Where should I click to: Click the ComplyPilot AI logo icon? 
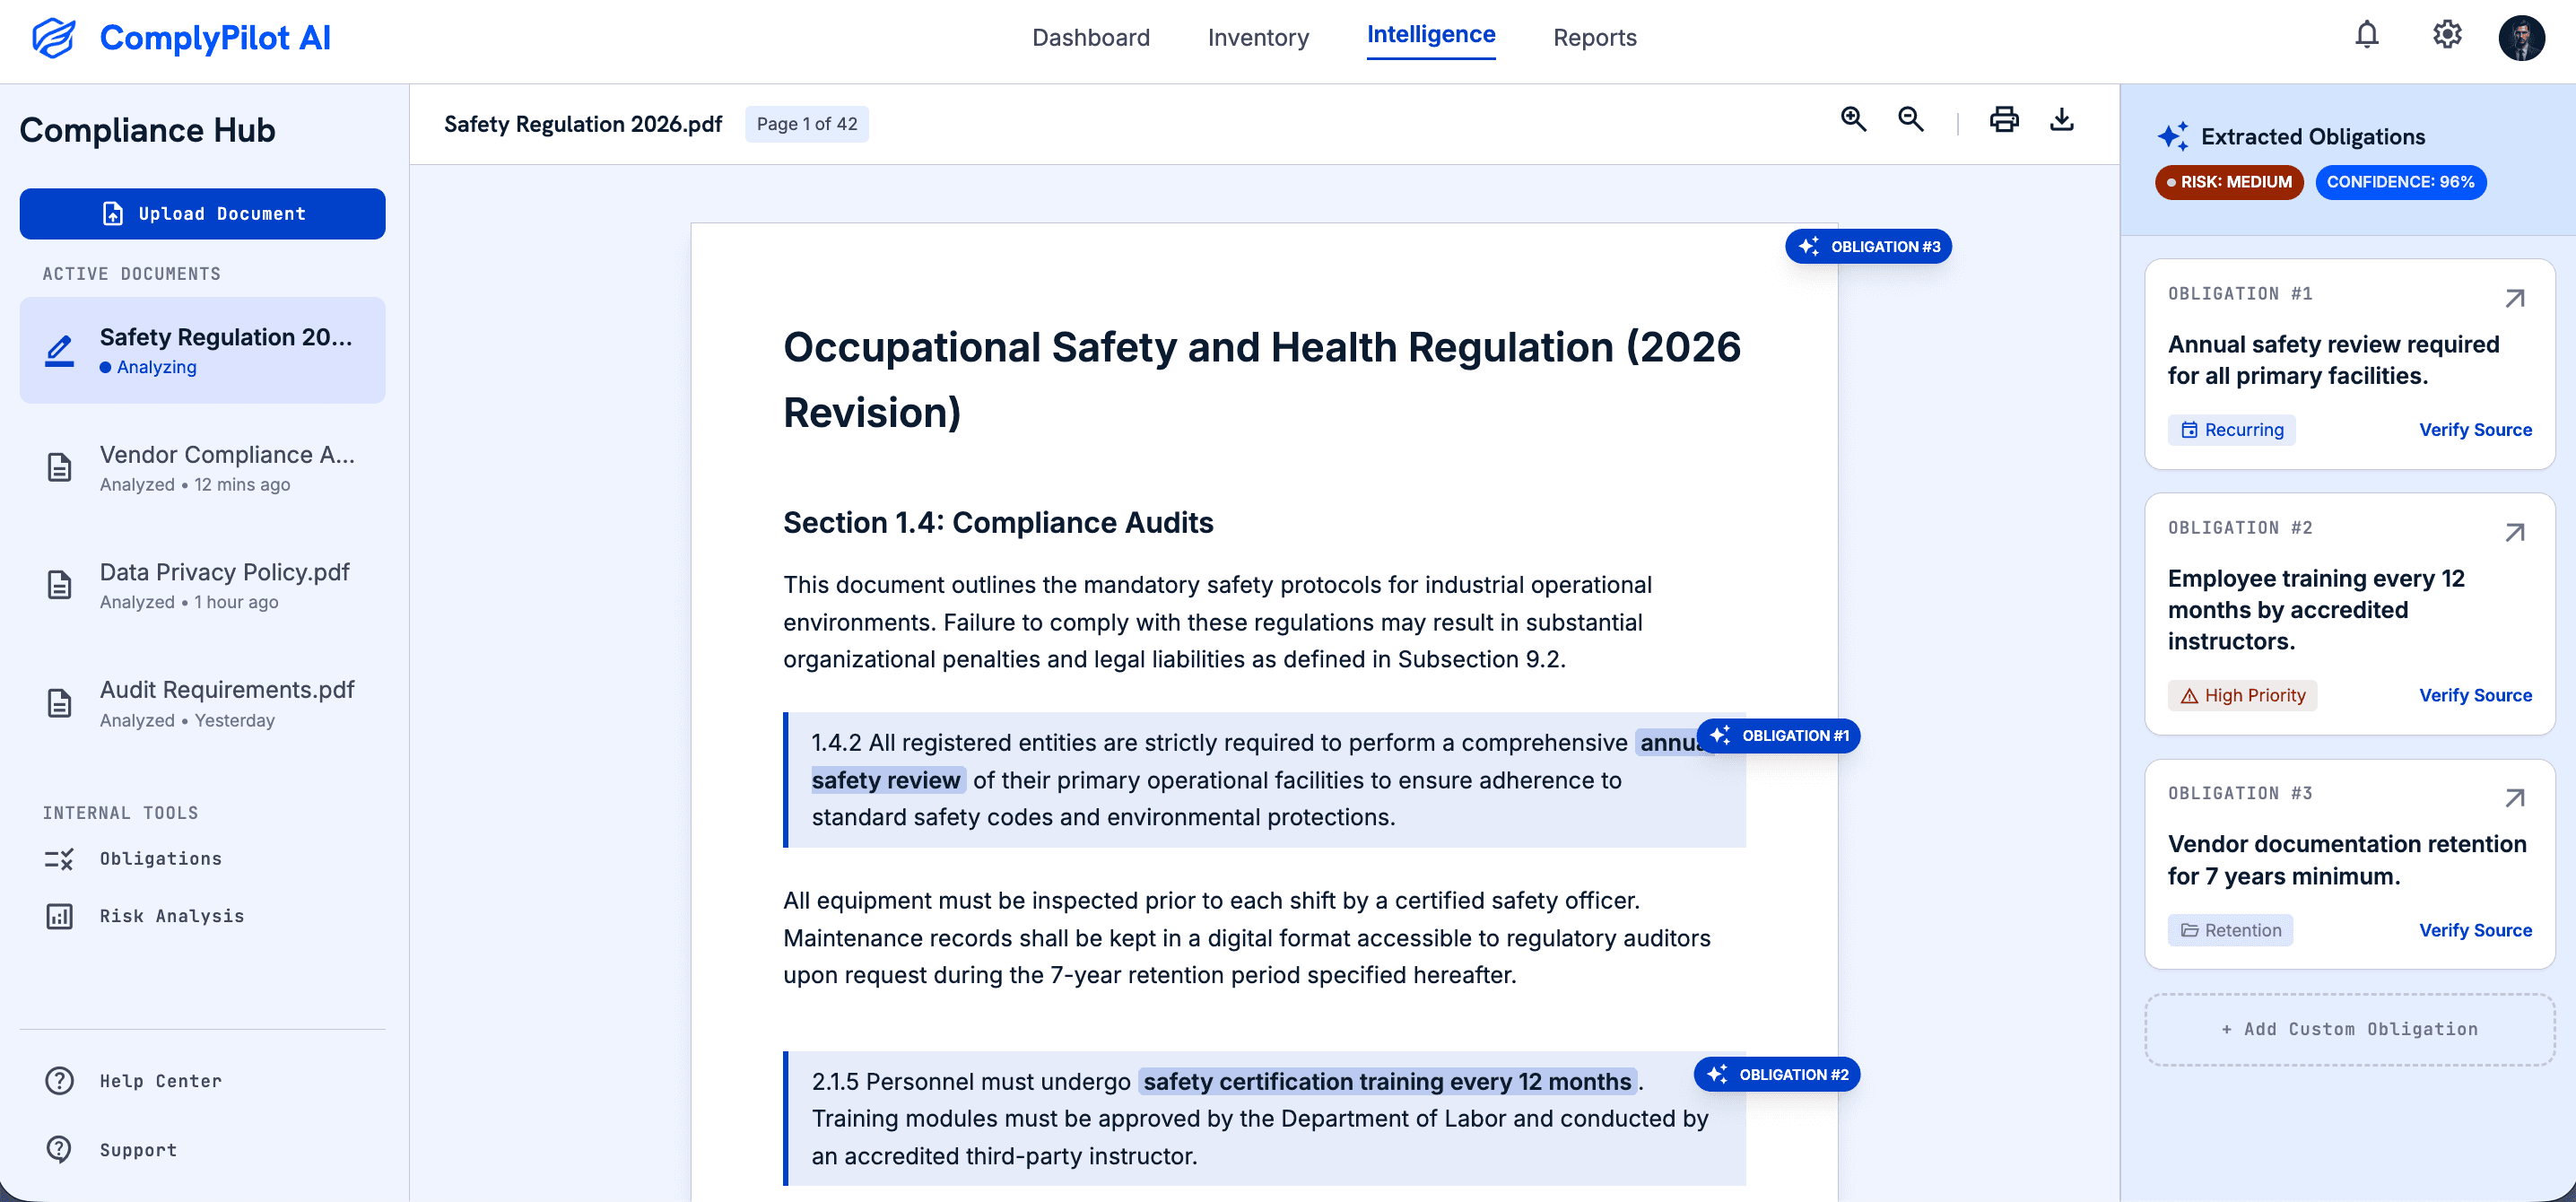click(54, 38)
